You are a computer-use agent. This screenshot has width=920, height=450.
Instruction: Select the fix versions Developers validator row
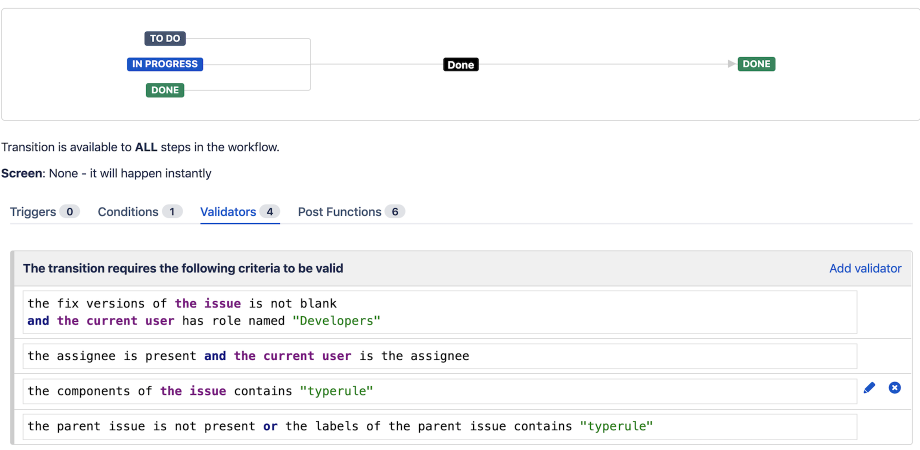pyautogui.click(x=440, y=312)
